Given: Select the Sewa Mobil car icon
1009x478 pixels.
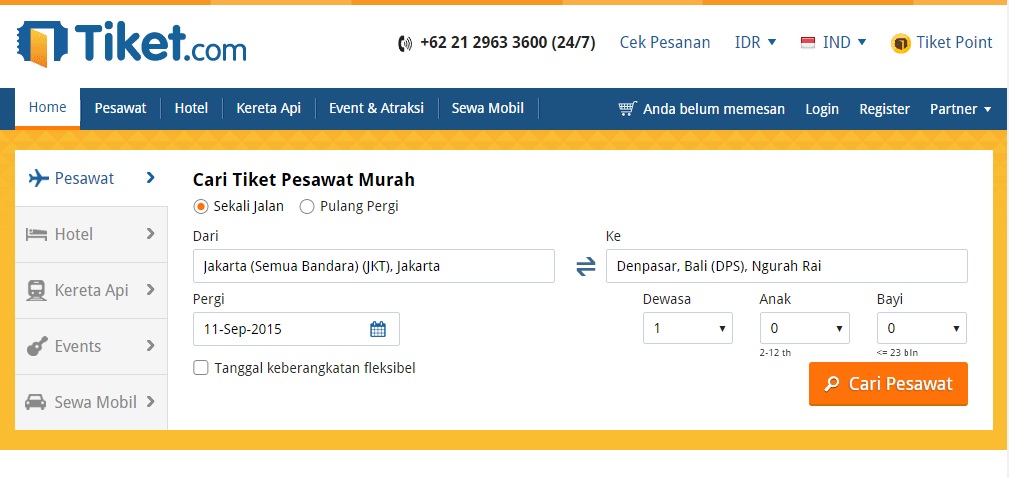Looking at the screenshot, I should (35, 402).
